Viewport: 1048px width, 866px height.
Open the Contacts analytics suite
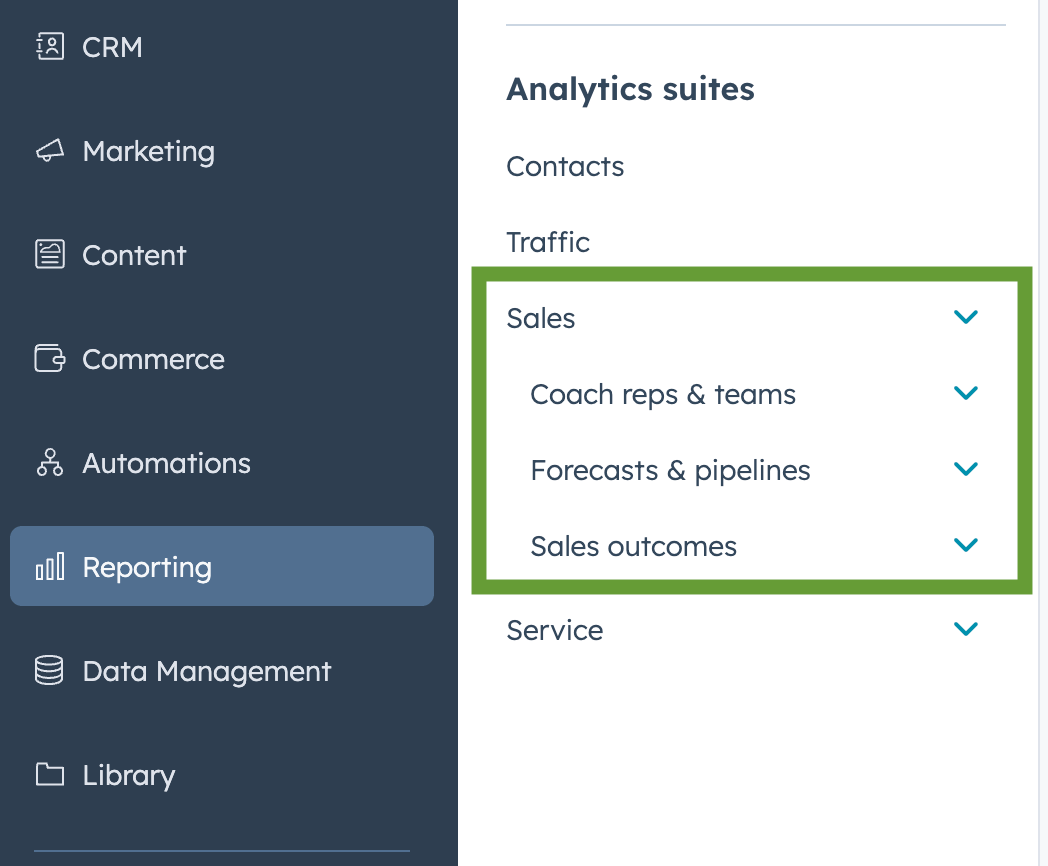[565, 166]
